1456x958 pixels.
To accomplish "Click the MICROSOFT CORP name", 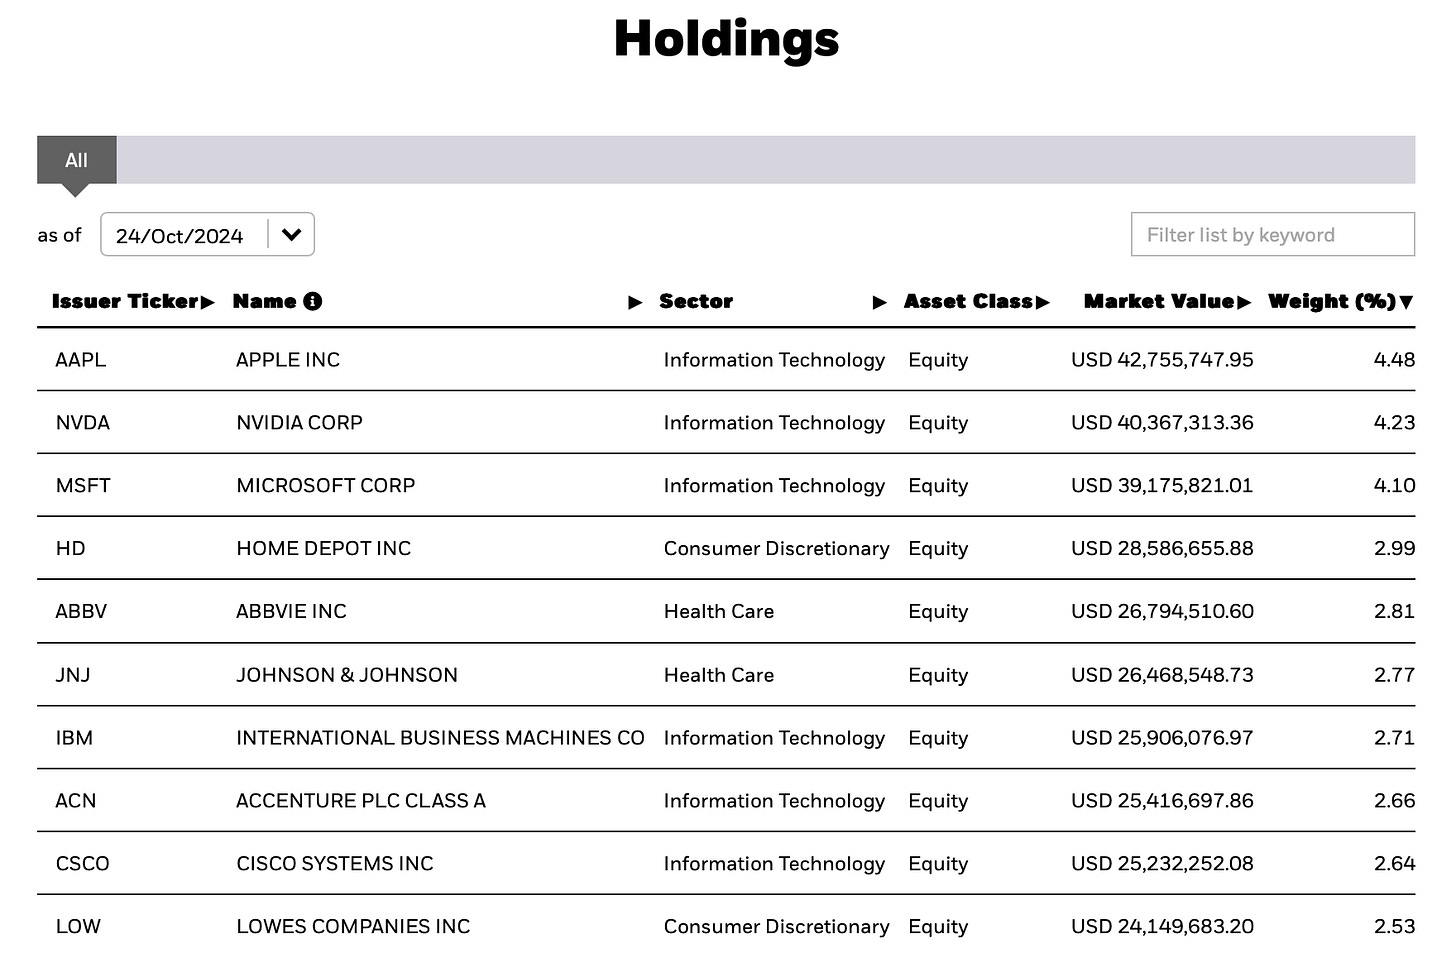I will (x=326, y=486).
